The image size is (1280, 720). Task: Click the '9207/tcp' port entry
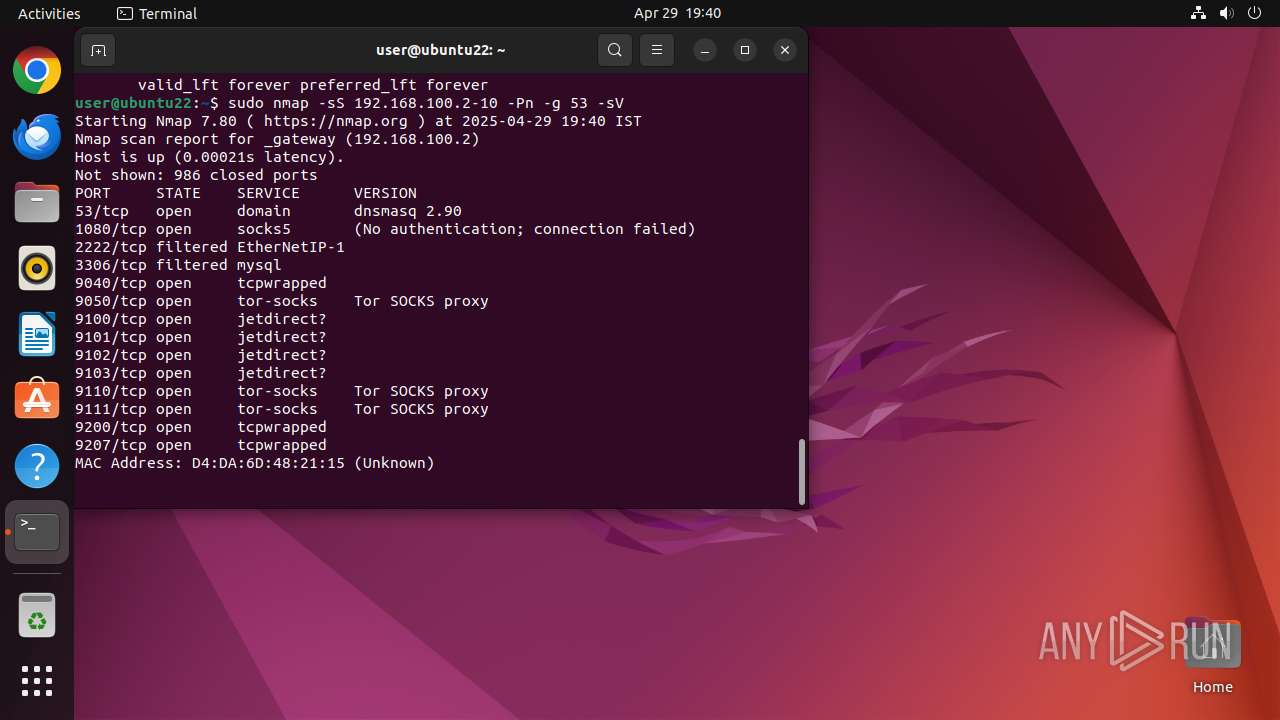click(x=110, y=445)
